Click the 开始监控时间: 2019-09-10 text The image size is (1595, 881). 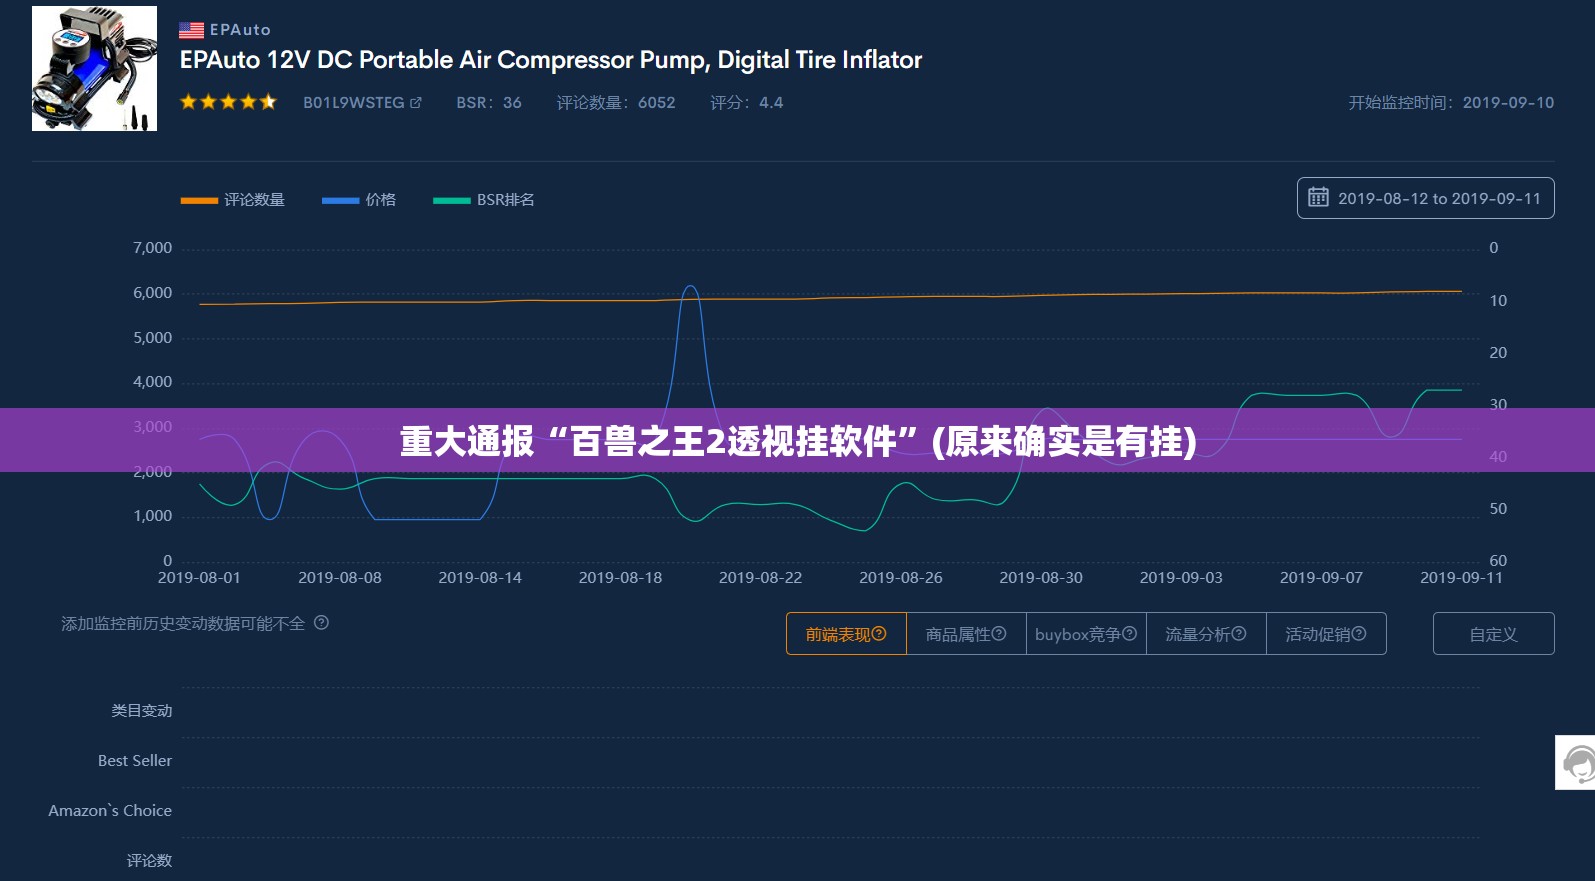[x=1451, y=102]
